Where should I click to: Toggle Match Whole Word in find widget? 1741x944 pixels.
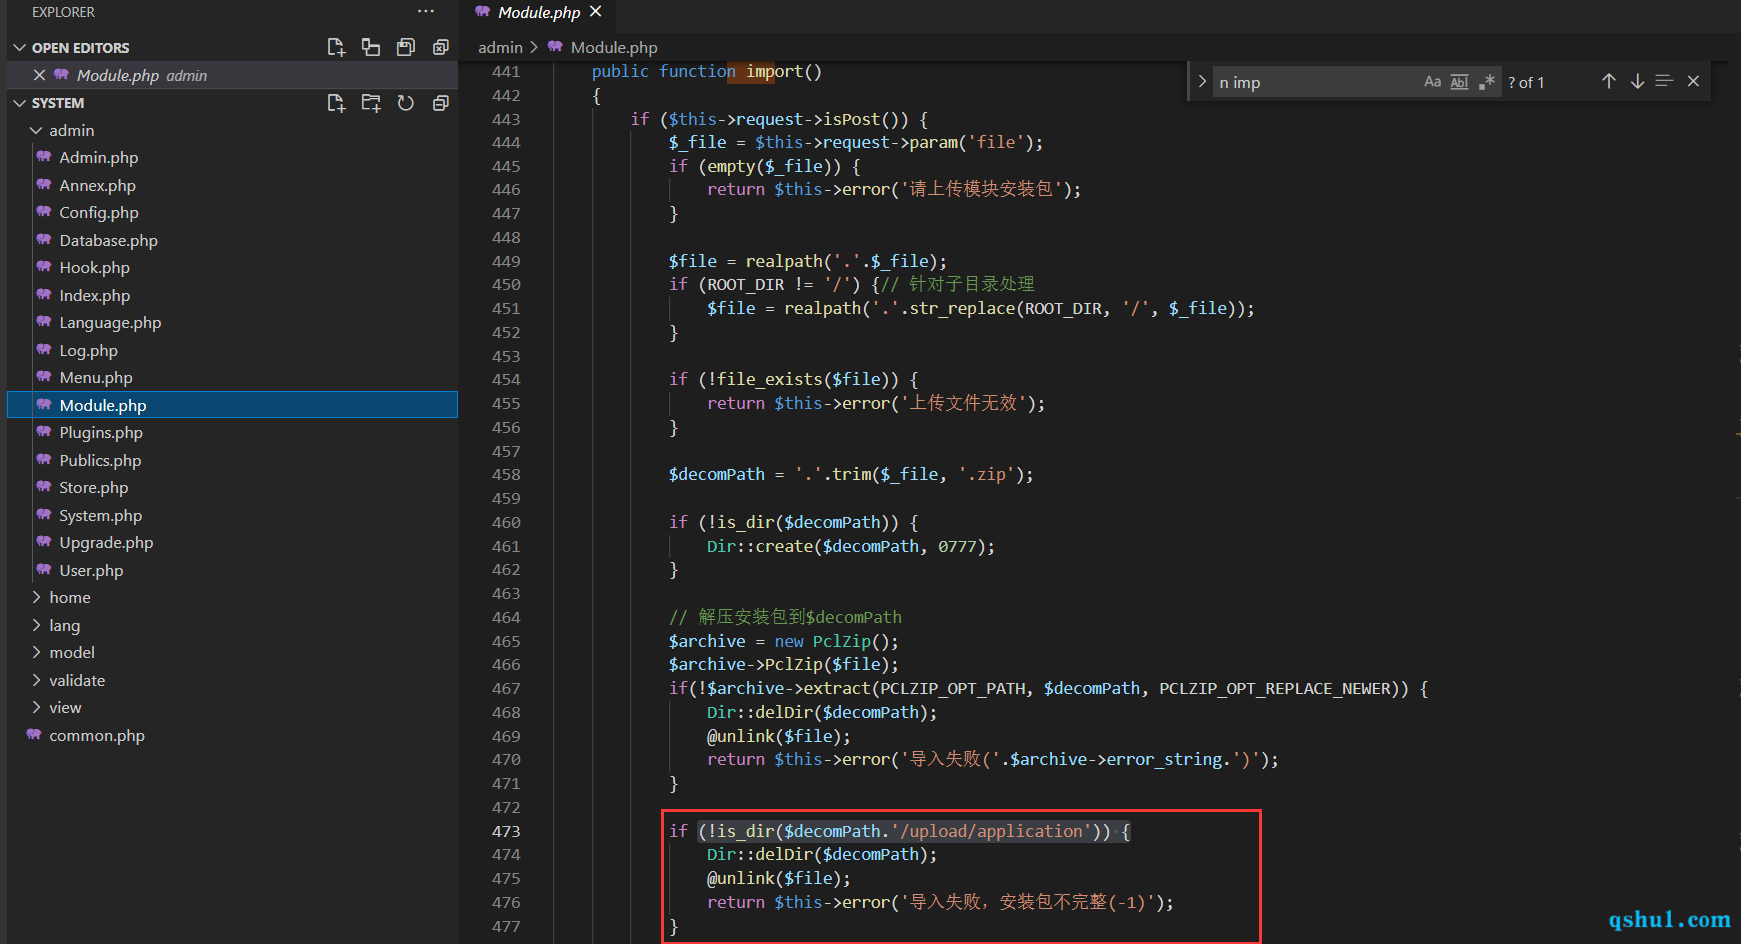[x=1460, y=82]
